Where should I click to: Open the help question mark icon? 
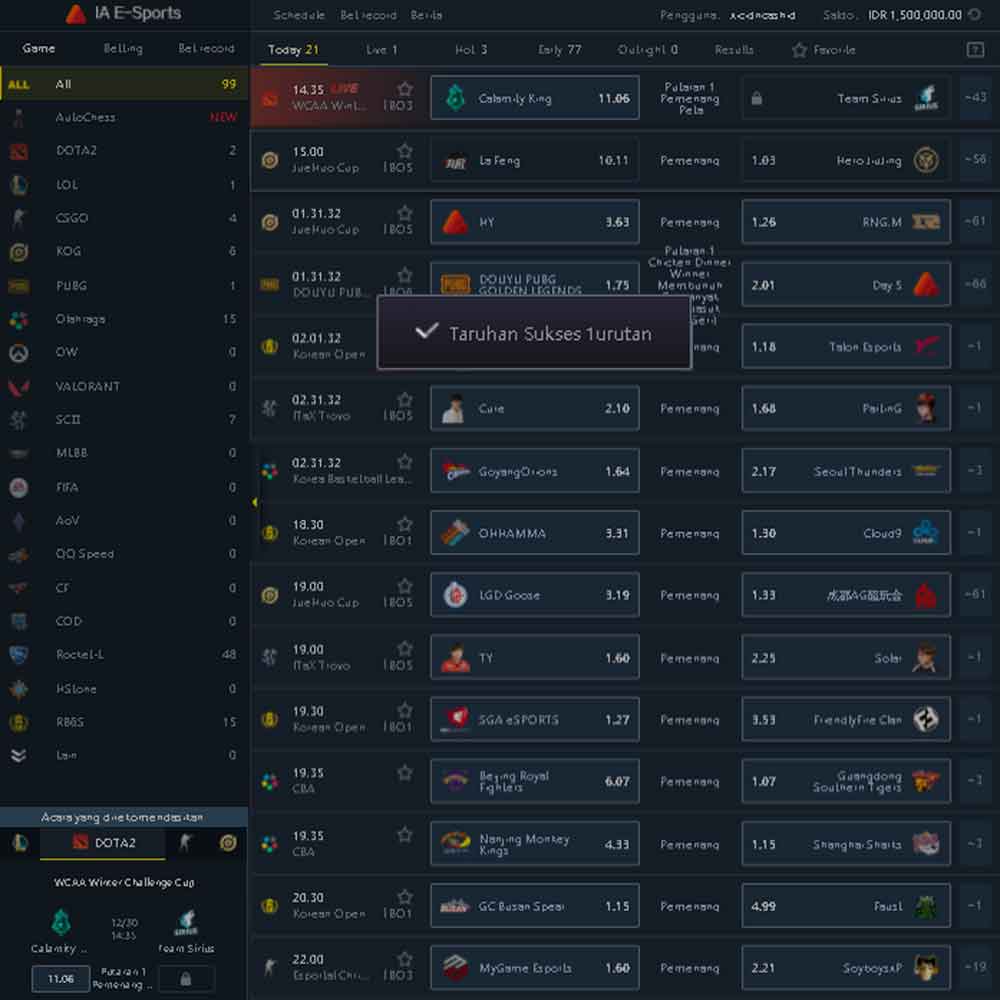(975, 50)
